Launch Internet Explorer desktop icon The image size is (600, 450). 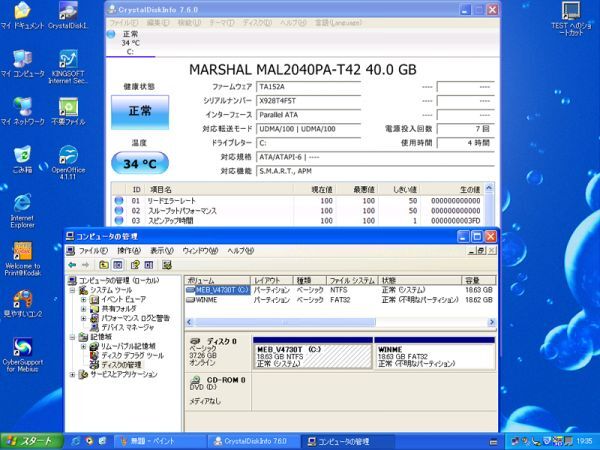click(22, 210)
